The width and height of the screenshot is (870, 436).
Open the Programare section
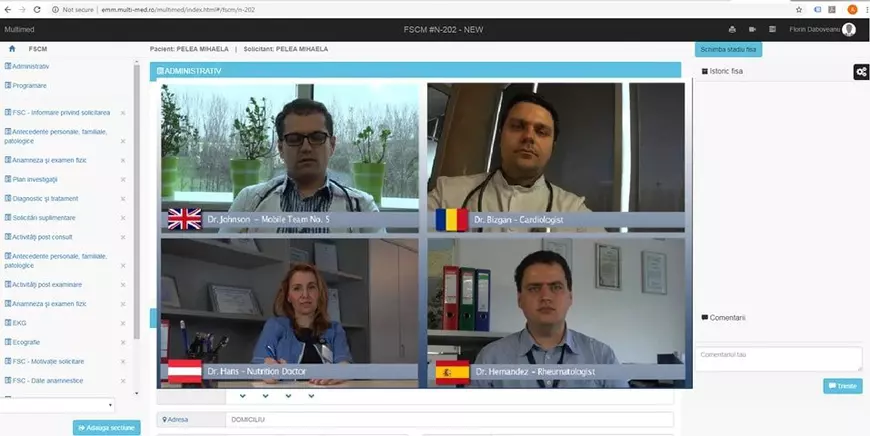(x=26, y=85)
